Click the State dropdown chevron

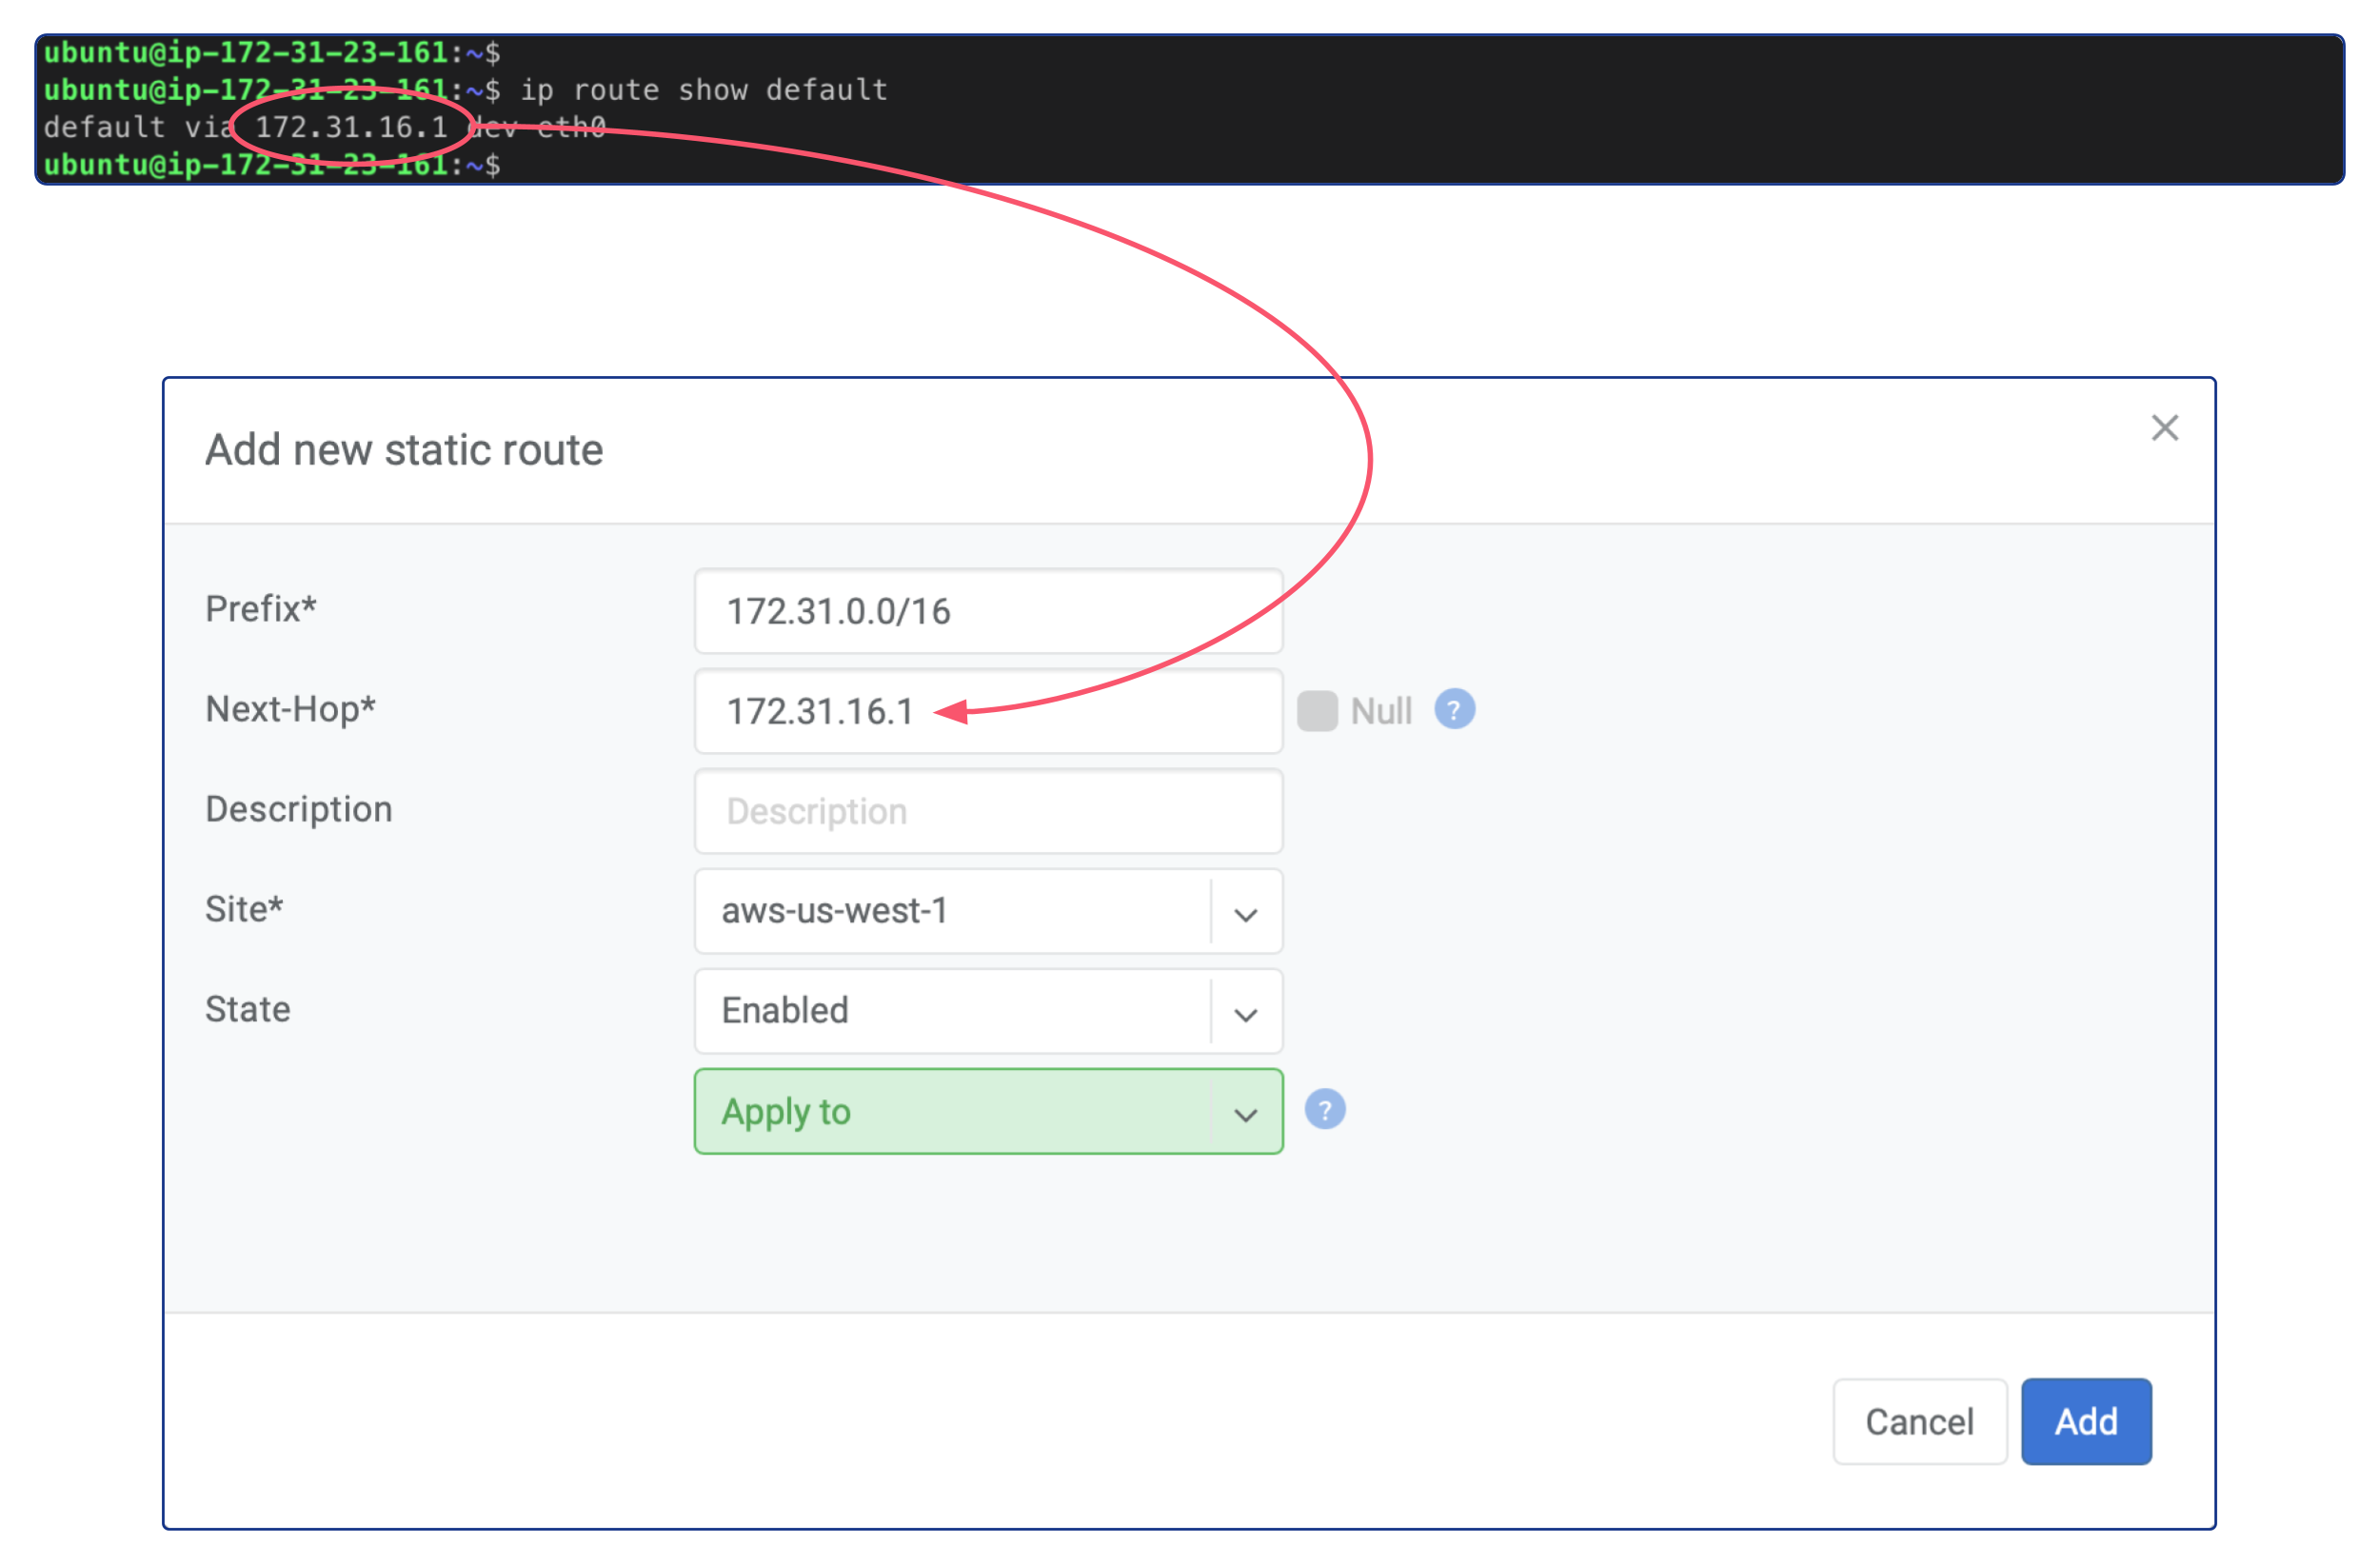point(1245,1011)
